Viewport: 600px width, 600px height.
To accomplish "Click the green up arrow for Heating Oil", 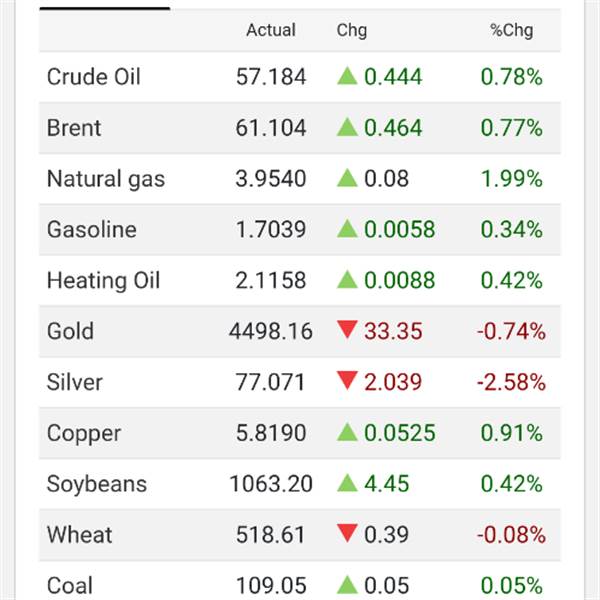I will pyautogui.click(x=347, y=280).
